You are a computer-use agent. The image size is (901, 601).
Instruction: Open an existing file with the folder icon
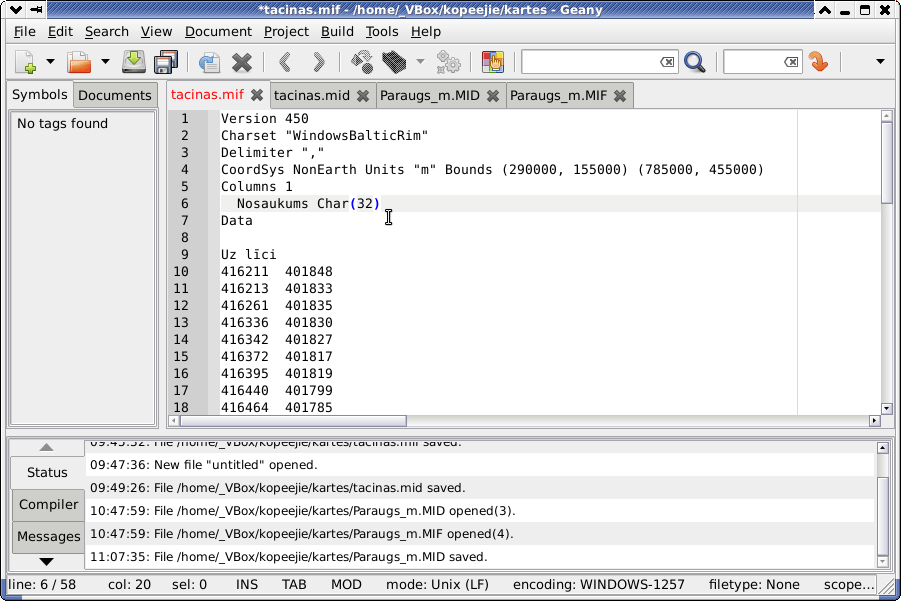pyautogui.click(x=79, y=61)
